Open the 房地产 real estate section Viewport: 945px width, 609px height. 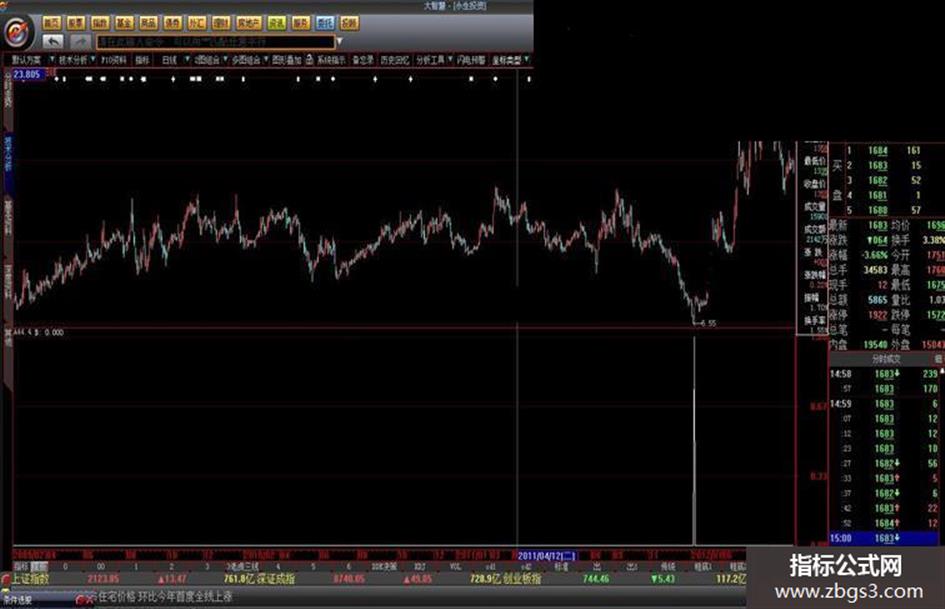click(x=249, y=23)
